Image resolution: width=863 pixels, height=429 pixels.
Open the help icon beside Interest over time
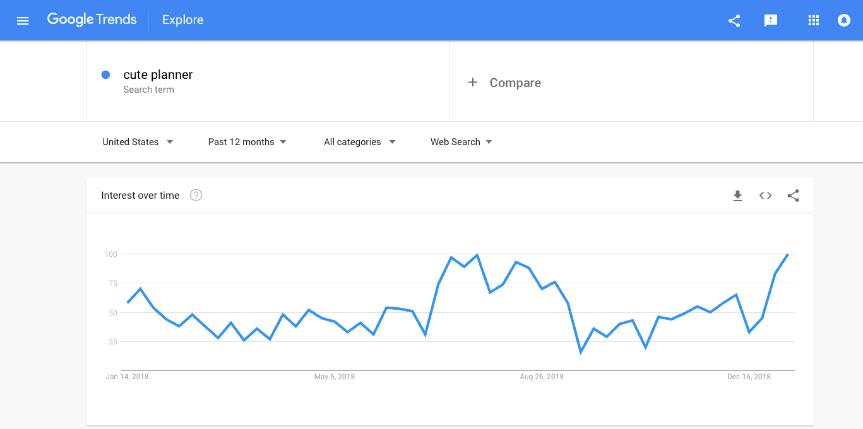click(196, 195)
